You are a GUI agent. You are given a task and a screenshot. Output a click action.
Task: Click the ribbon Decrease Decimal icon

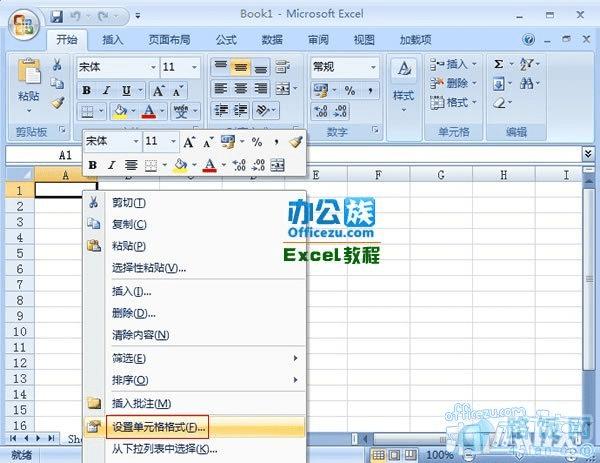click(341, 111)
